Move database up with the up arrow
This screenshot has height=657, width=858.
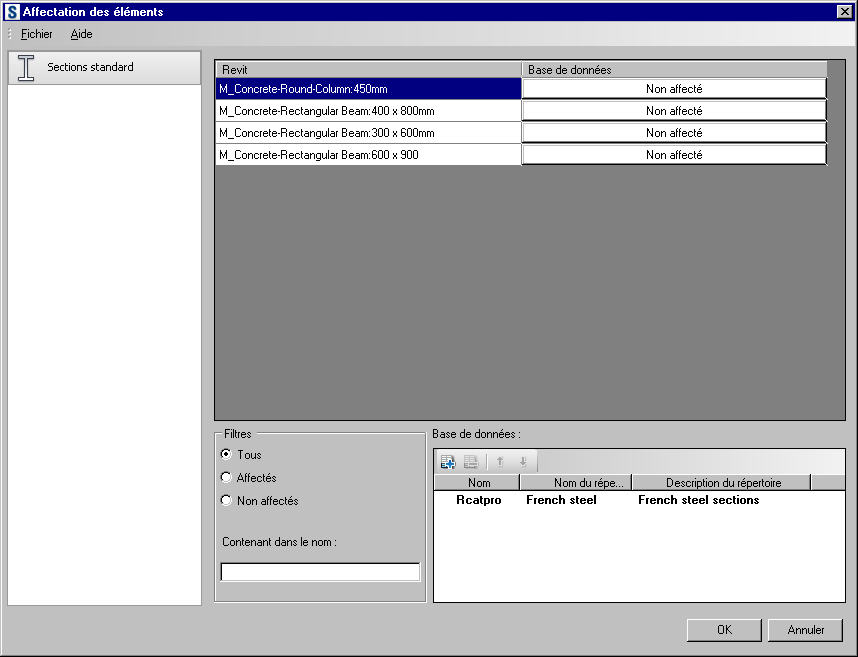tap(500, 462)
